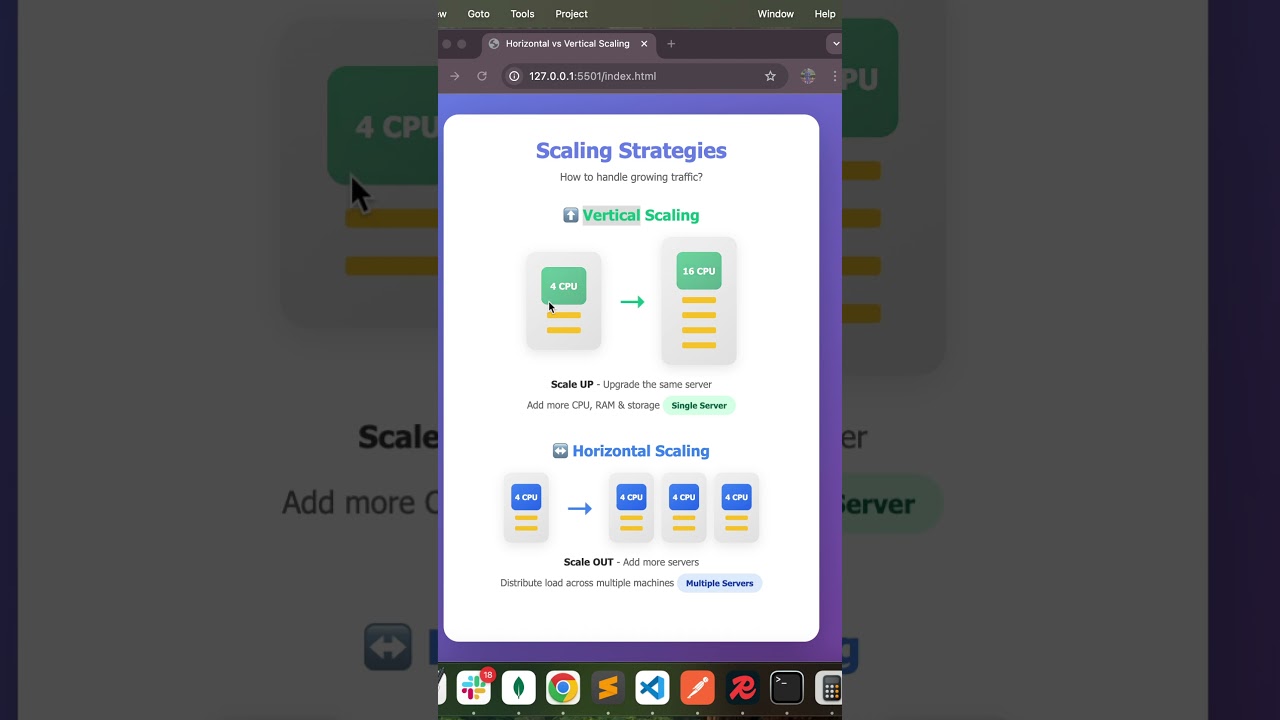Screen dimensions: 1280x720
Task: Reload the page in the browser
Action: pyautogui.click(x=482, y=76)
